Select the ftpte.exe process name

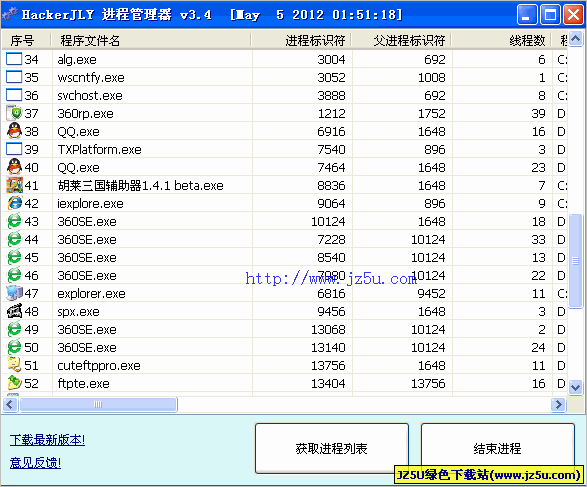click(83, 383)
